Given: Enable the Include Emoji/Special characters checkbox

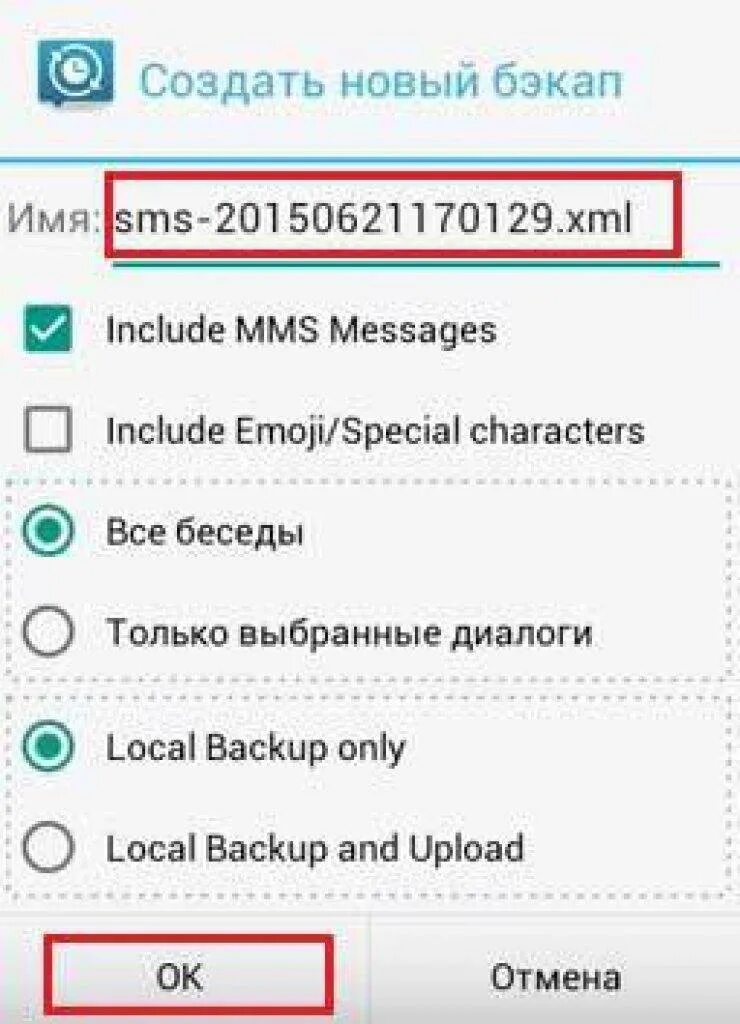Looking at the screenshot, I should [x=48, y=429].
